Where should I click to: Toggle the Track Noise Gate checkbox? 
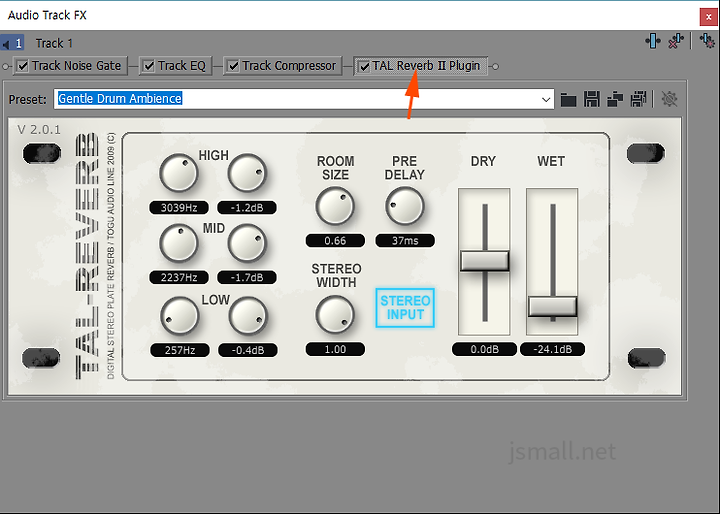tap(22, 66)
